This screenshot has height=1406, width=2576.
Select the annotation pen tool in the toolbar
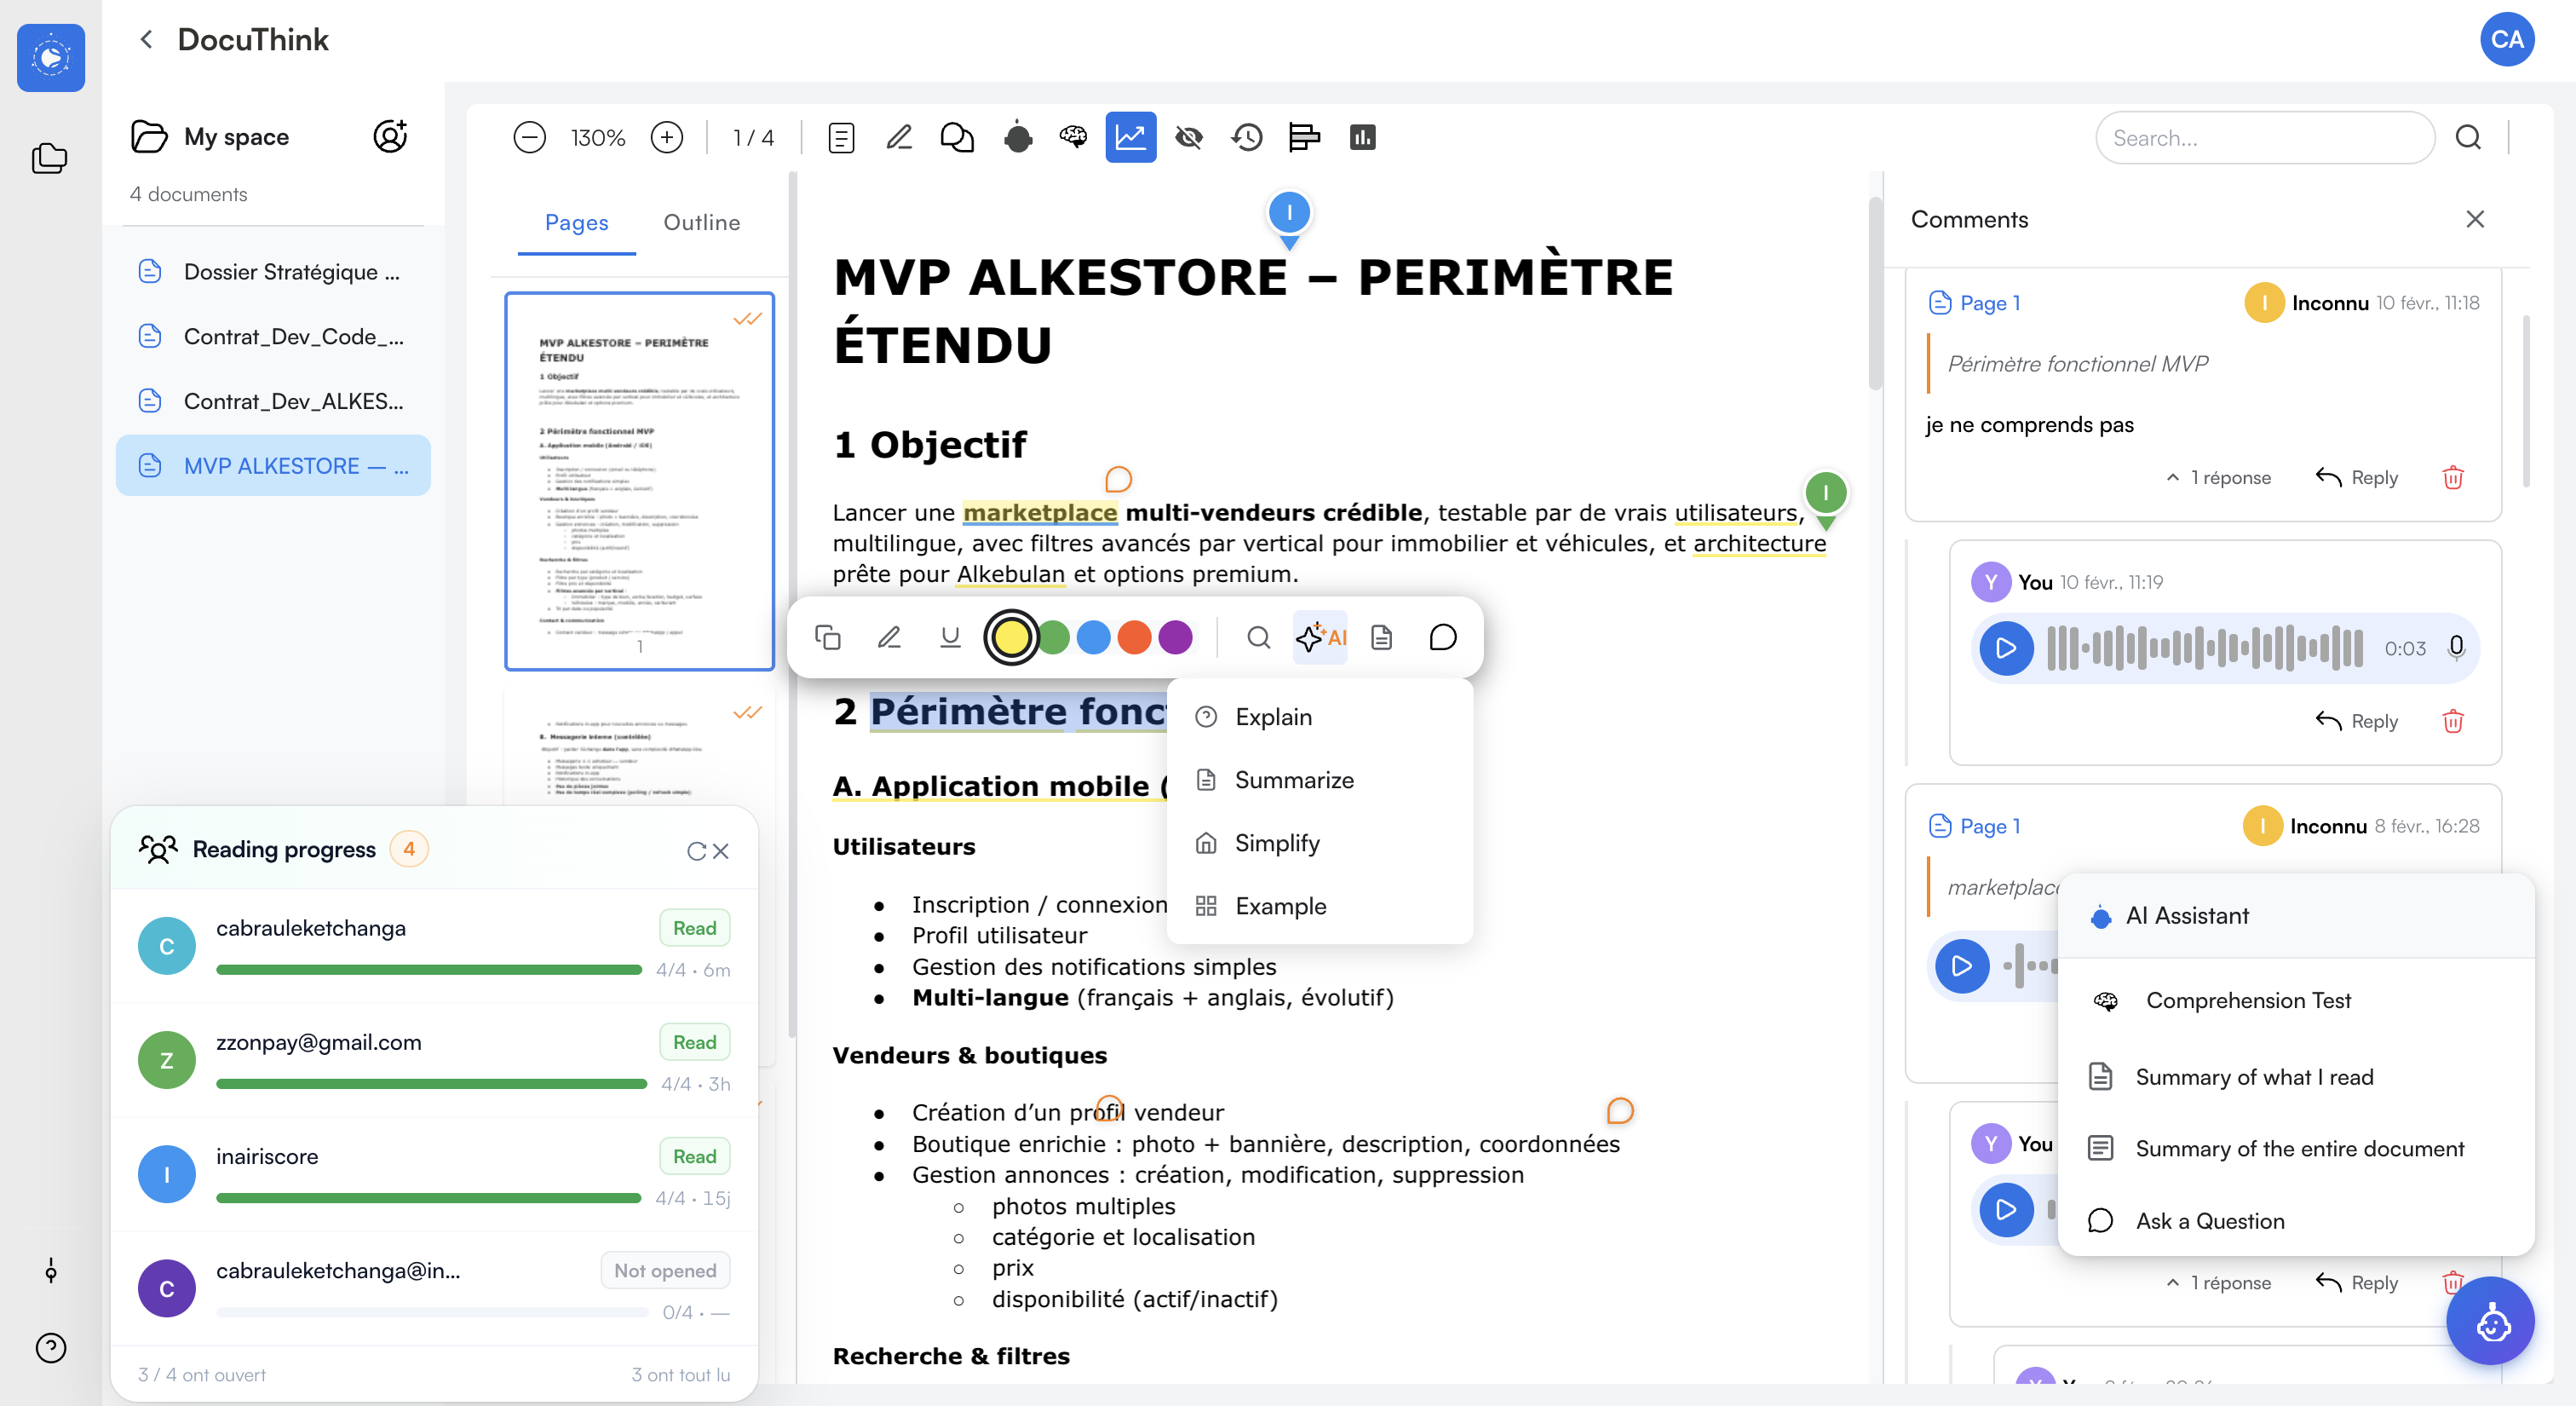899,137
